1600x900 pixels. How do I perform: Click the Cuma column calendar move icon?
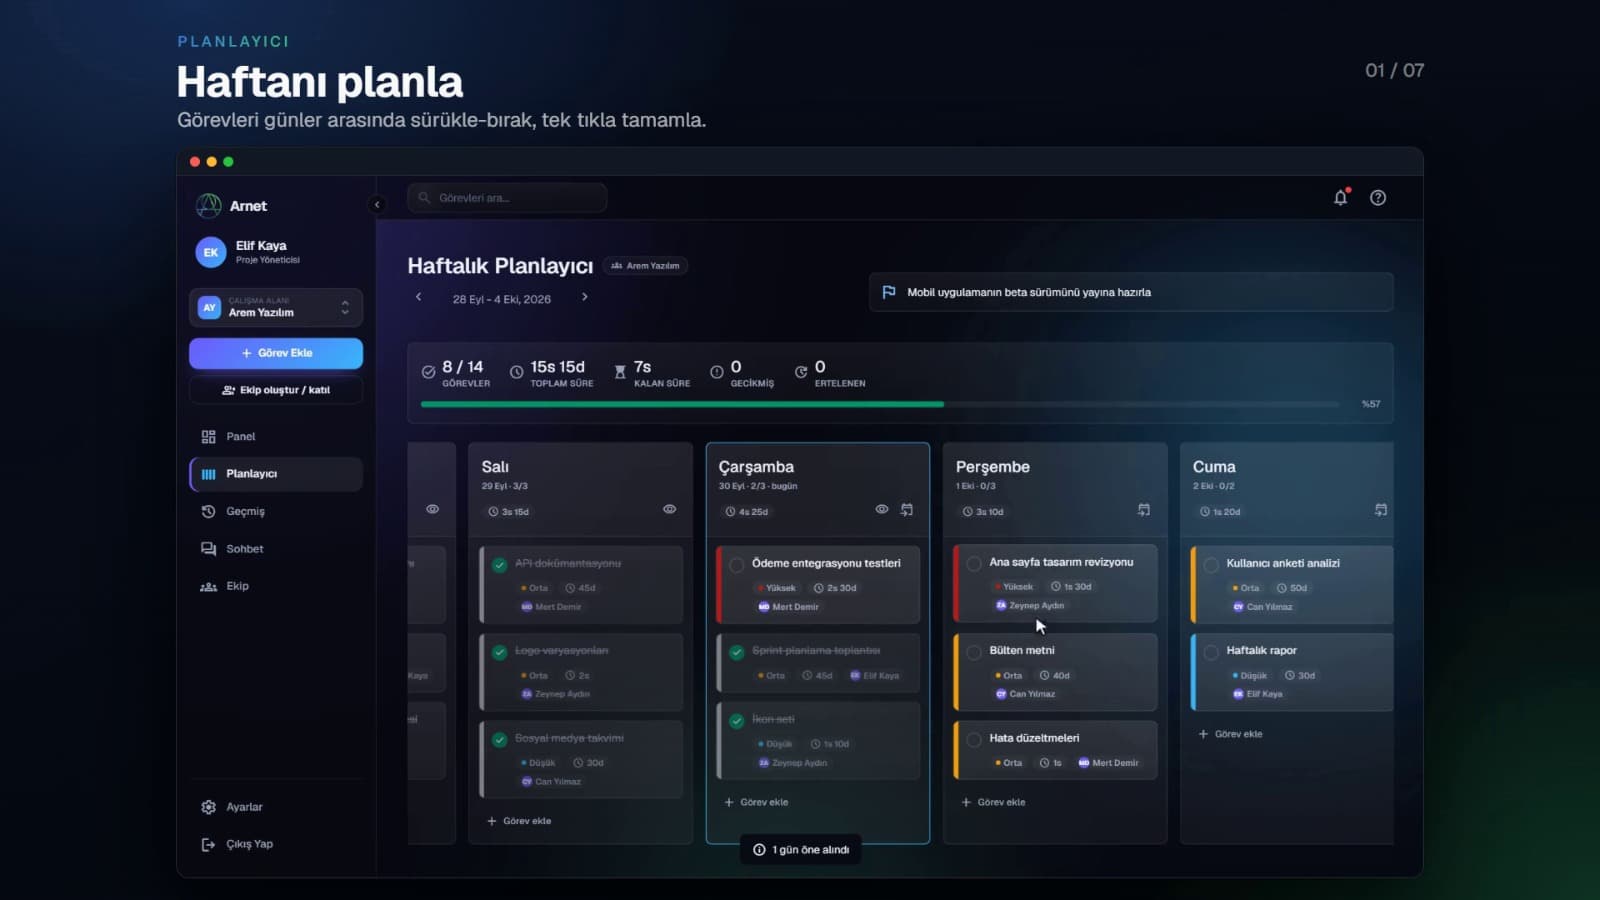coord(1381,510)
